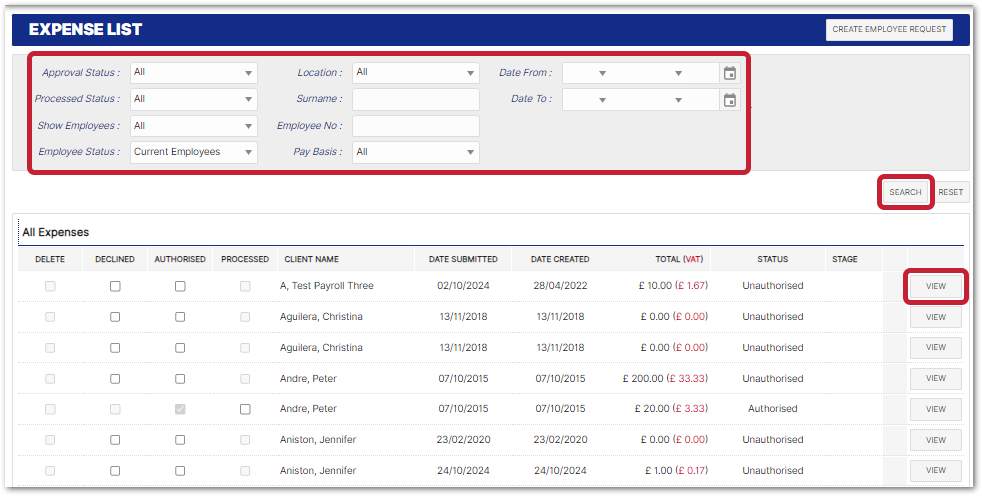This screenshot has height=496, width=982.
Task: Tick Authorised checkbox for A, Test Payroll Three
Action: coord(180,286)
